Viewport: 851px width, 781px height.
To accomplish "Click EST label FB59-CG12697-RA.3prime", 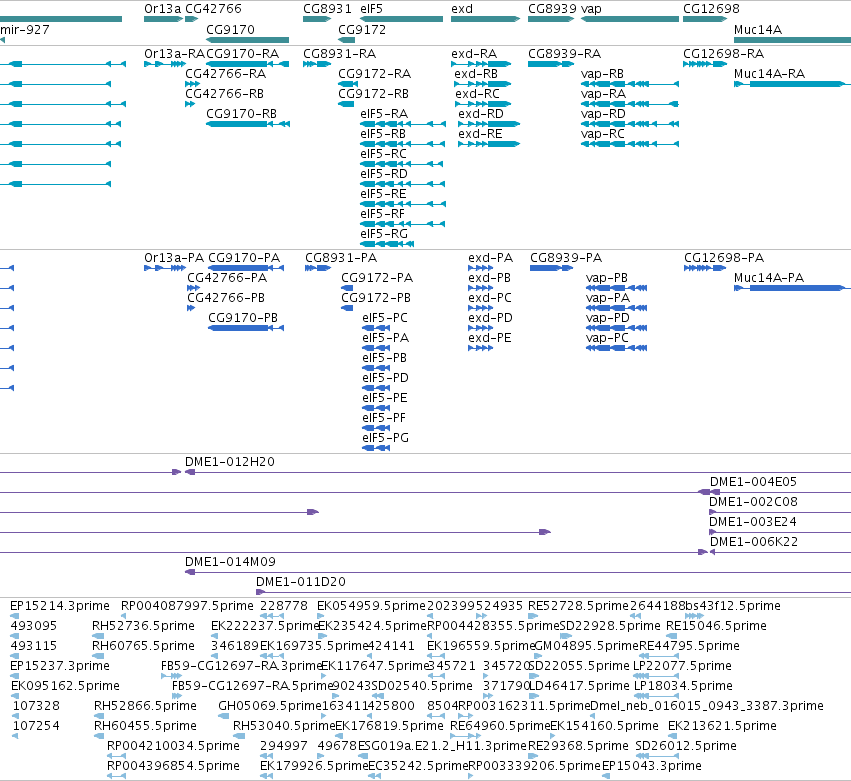I will [242, 666].
